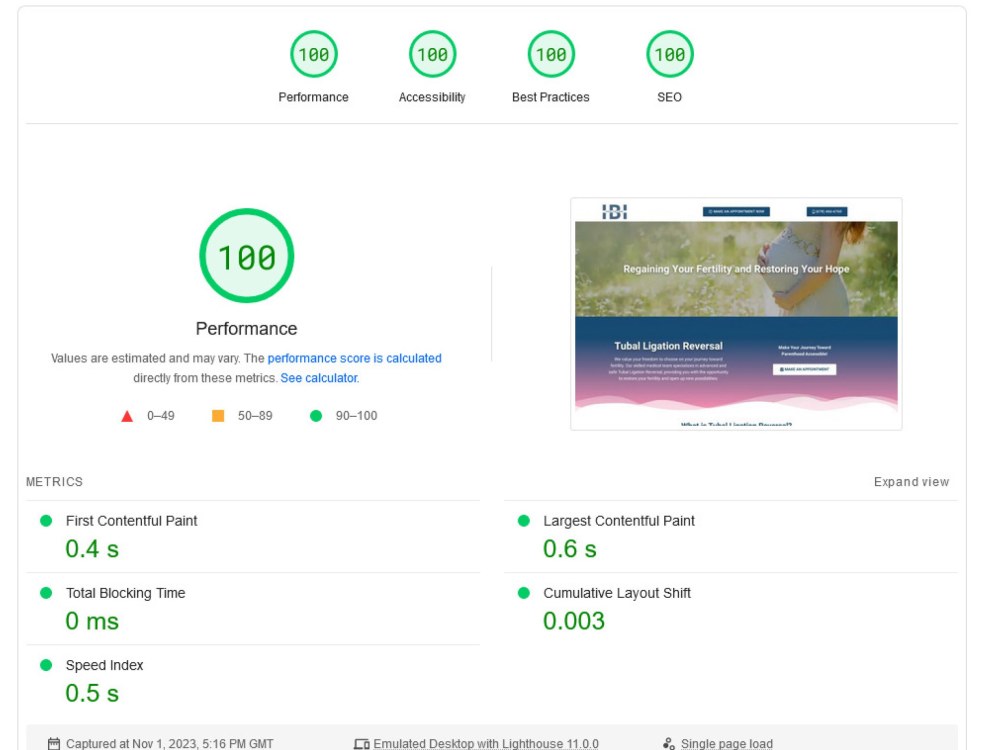Viewport: 1000px width, 750px height.
Task: Select the Speed Index metric label
Action: coord(105,665)
